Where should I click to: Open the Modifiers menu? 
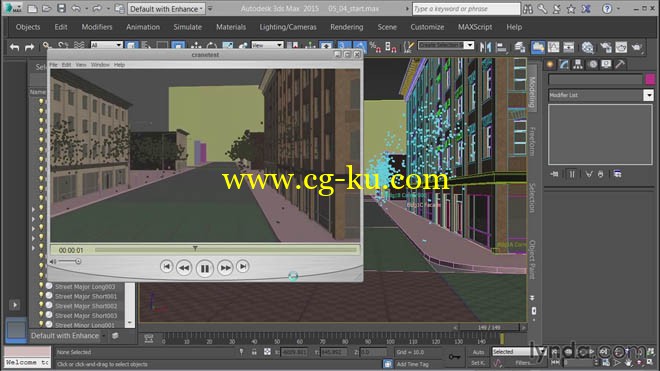click(x=97, y=27)
